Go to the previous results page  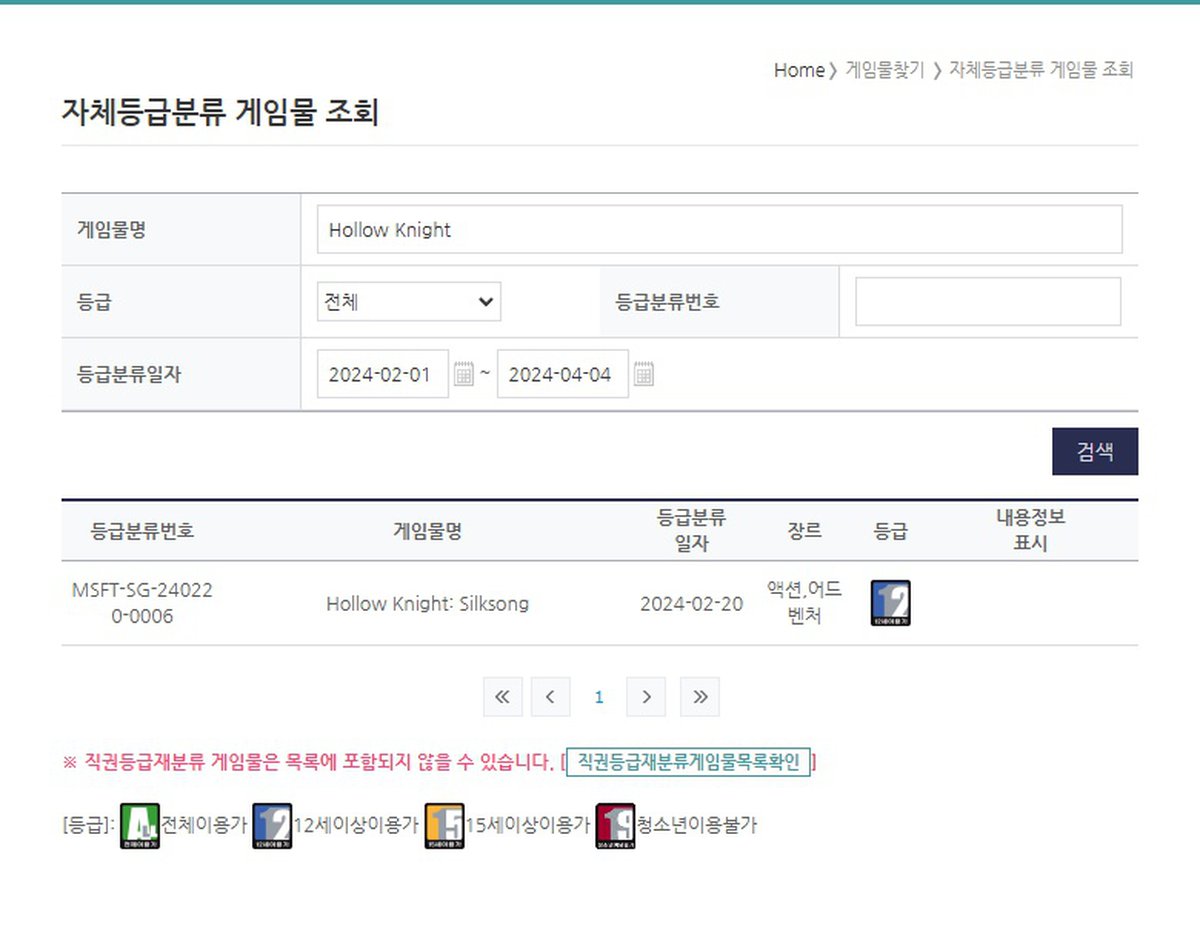point(550,697)
